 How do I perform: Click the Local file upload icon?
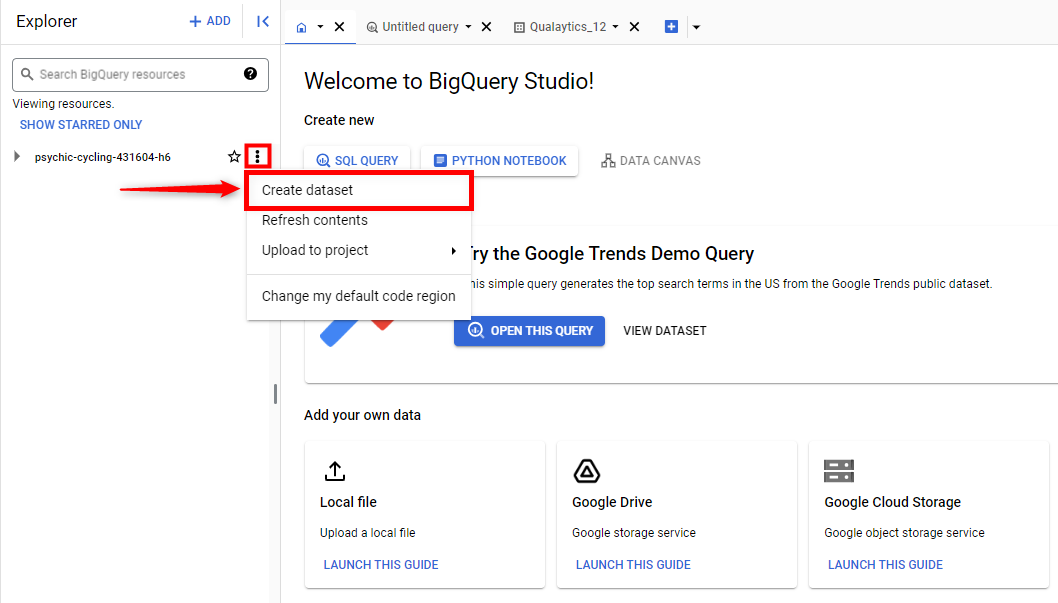[x=335, y=471]
